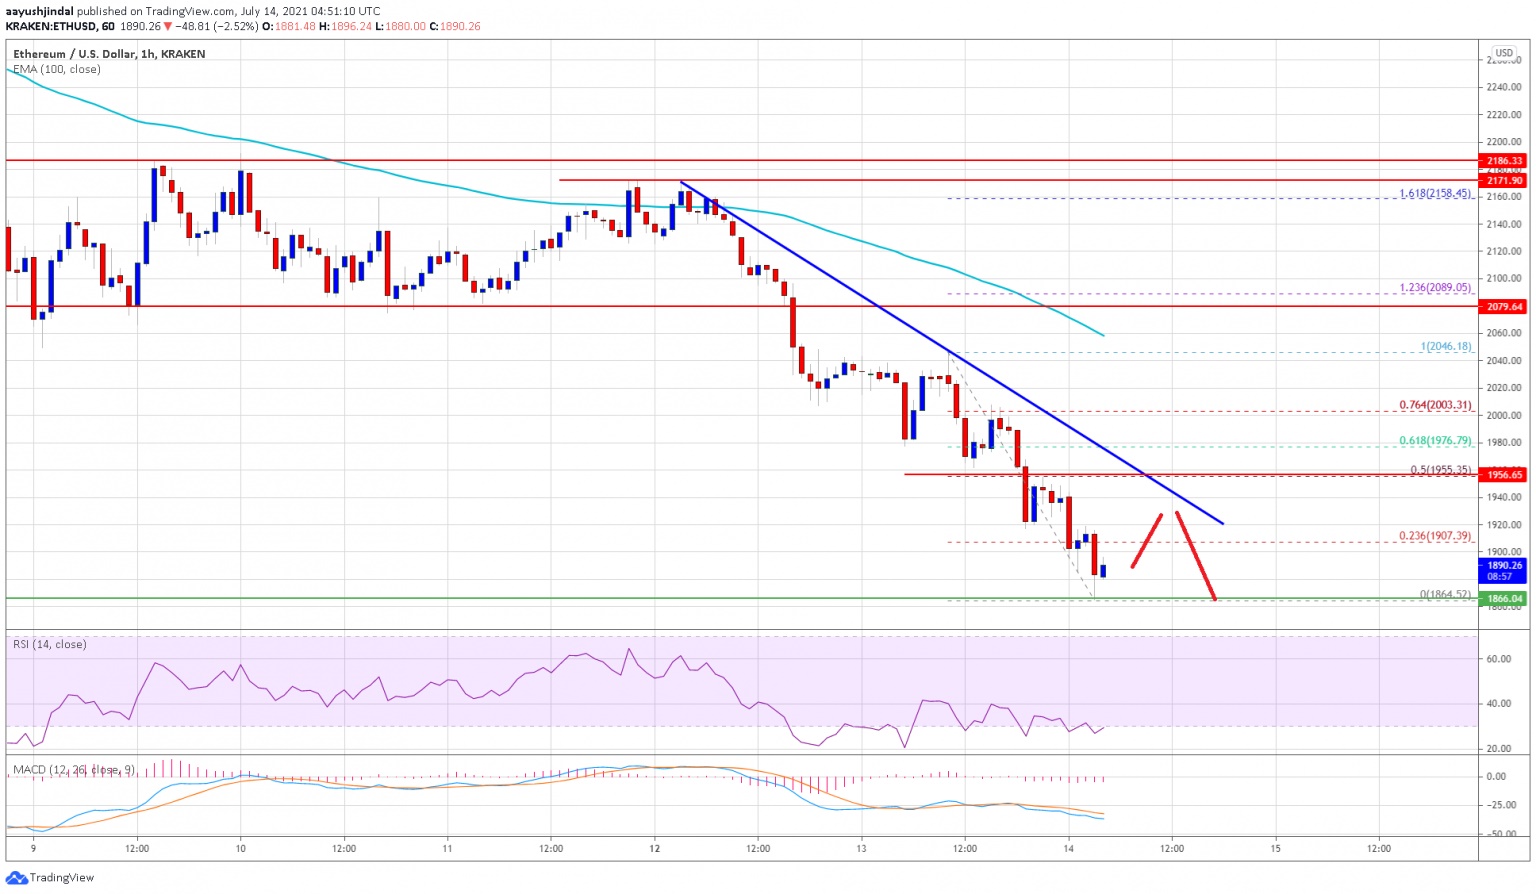Click the 60.00 level on the RSI scale
The height and width of the screenshot is (894, 1536).
[1498, 659]
